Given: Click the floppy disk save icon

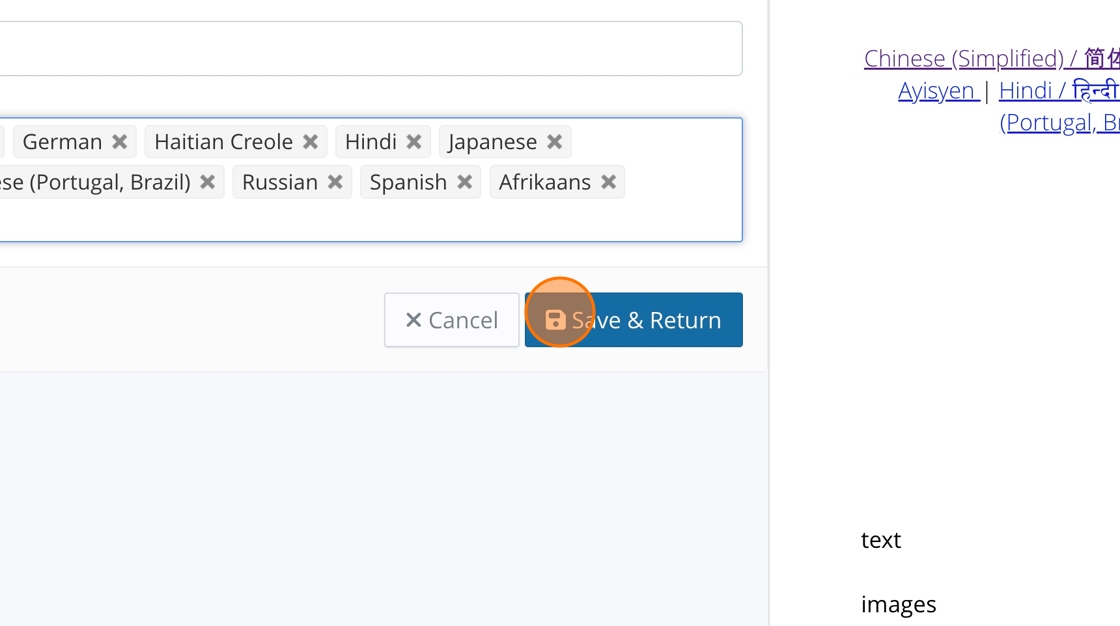Looking at the screenshot, I should tap(555, 320).
